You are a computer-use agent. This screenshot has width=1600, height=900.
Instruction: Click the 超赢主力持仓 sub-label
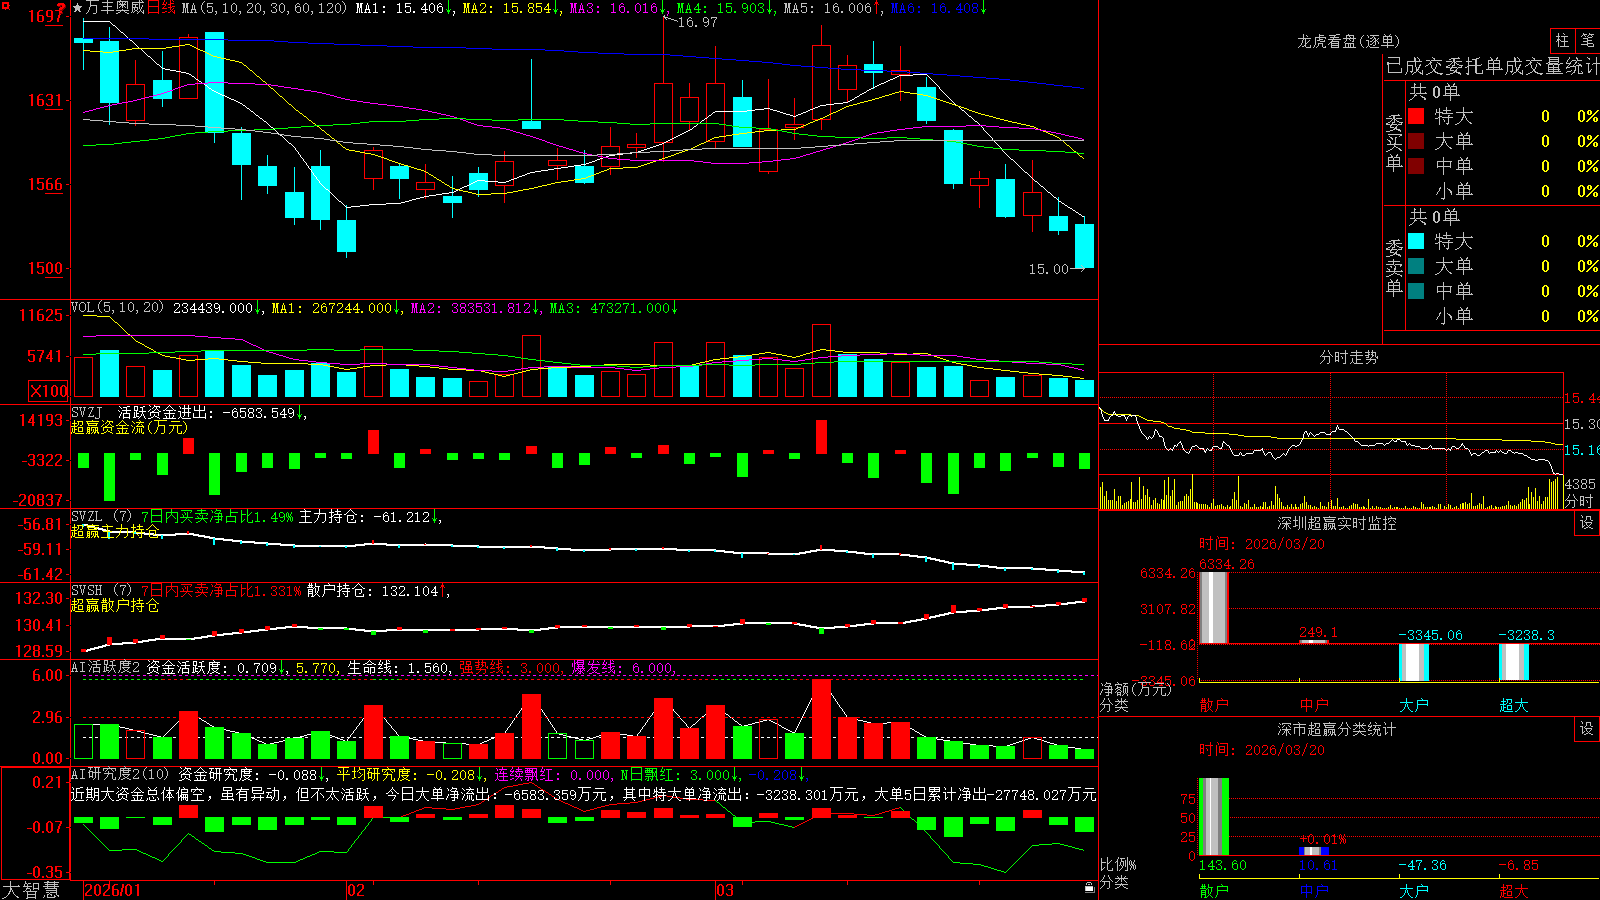115,531
